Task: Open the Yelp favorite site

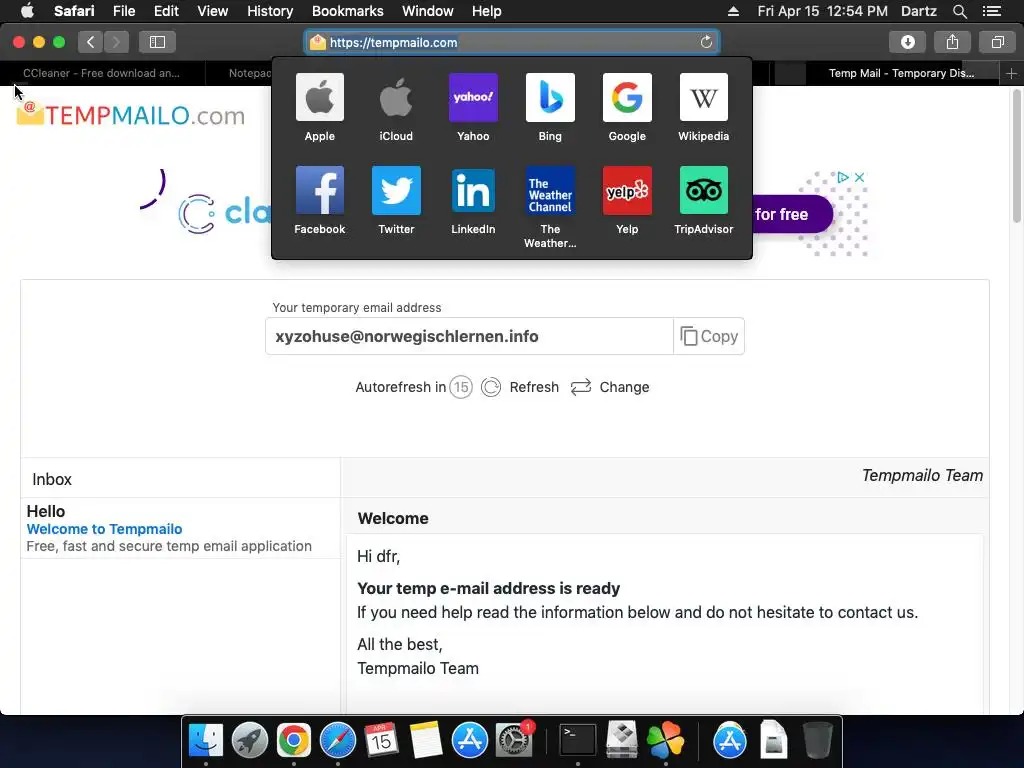Action: pos(627,200)
